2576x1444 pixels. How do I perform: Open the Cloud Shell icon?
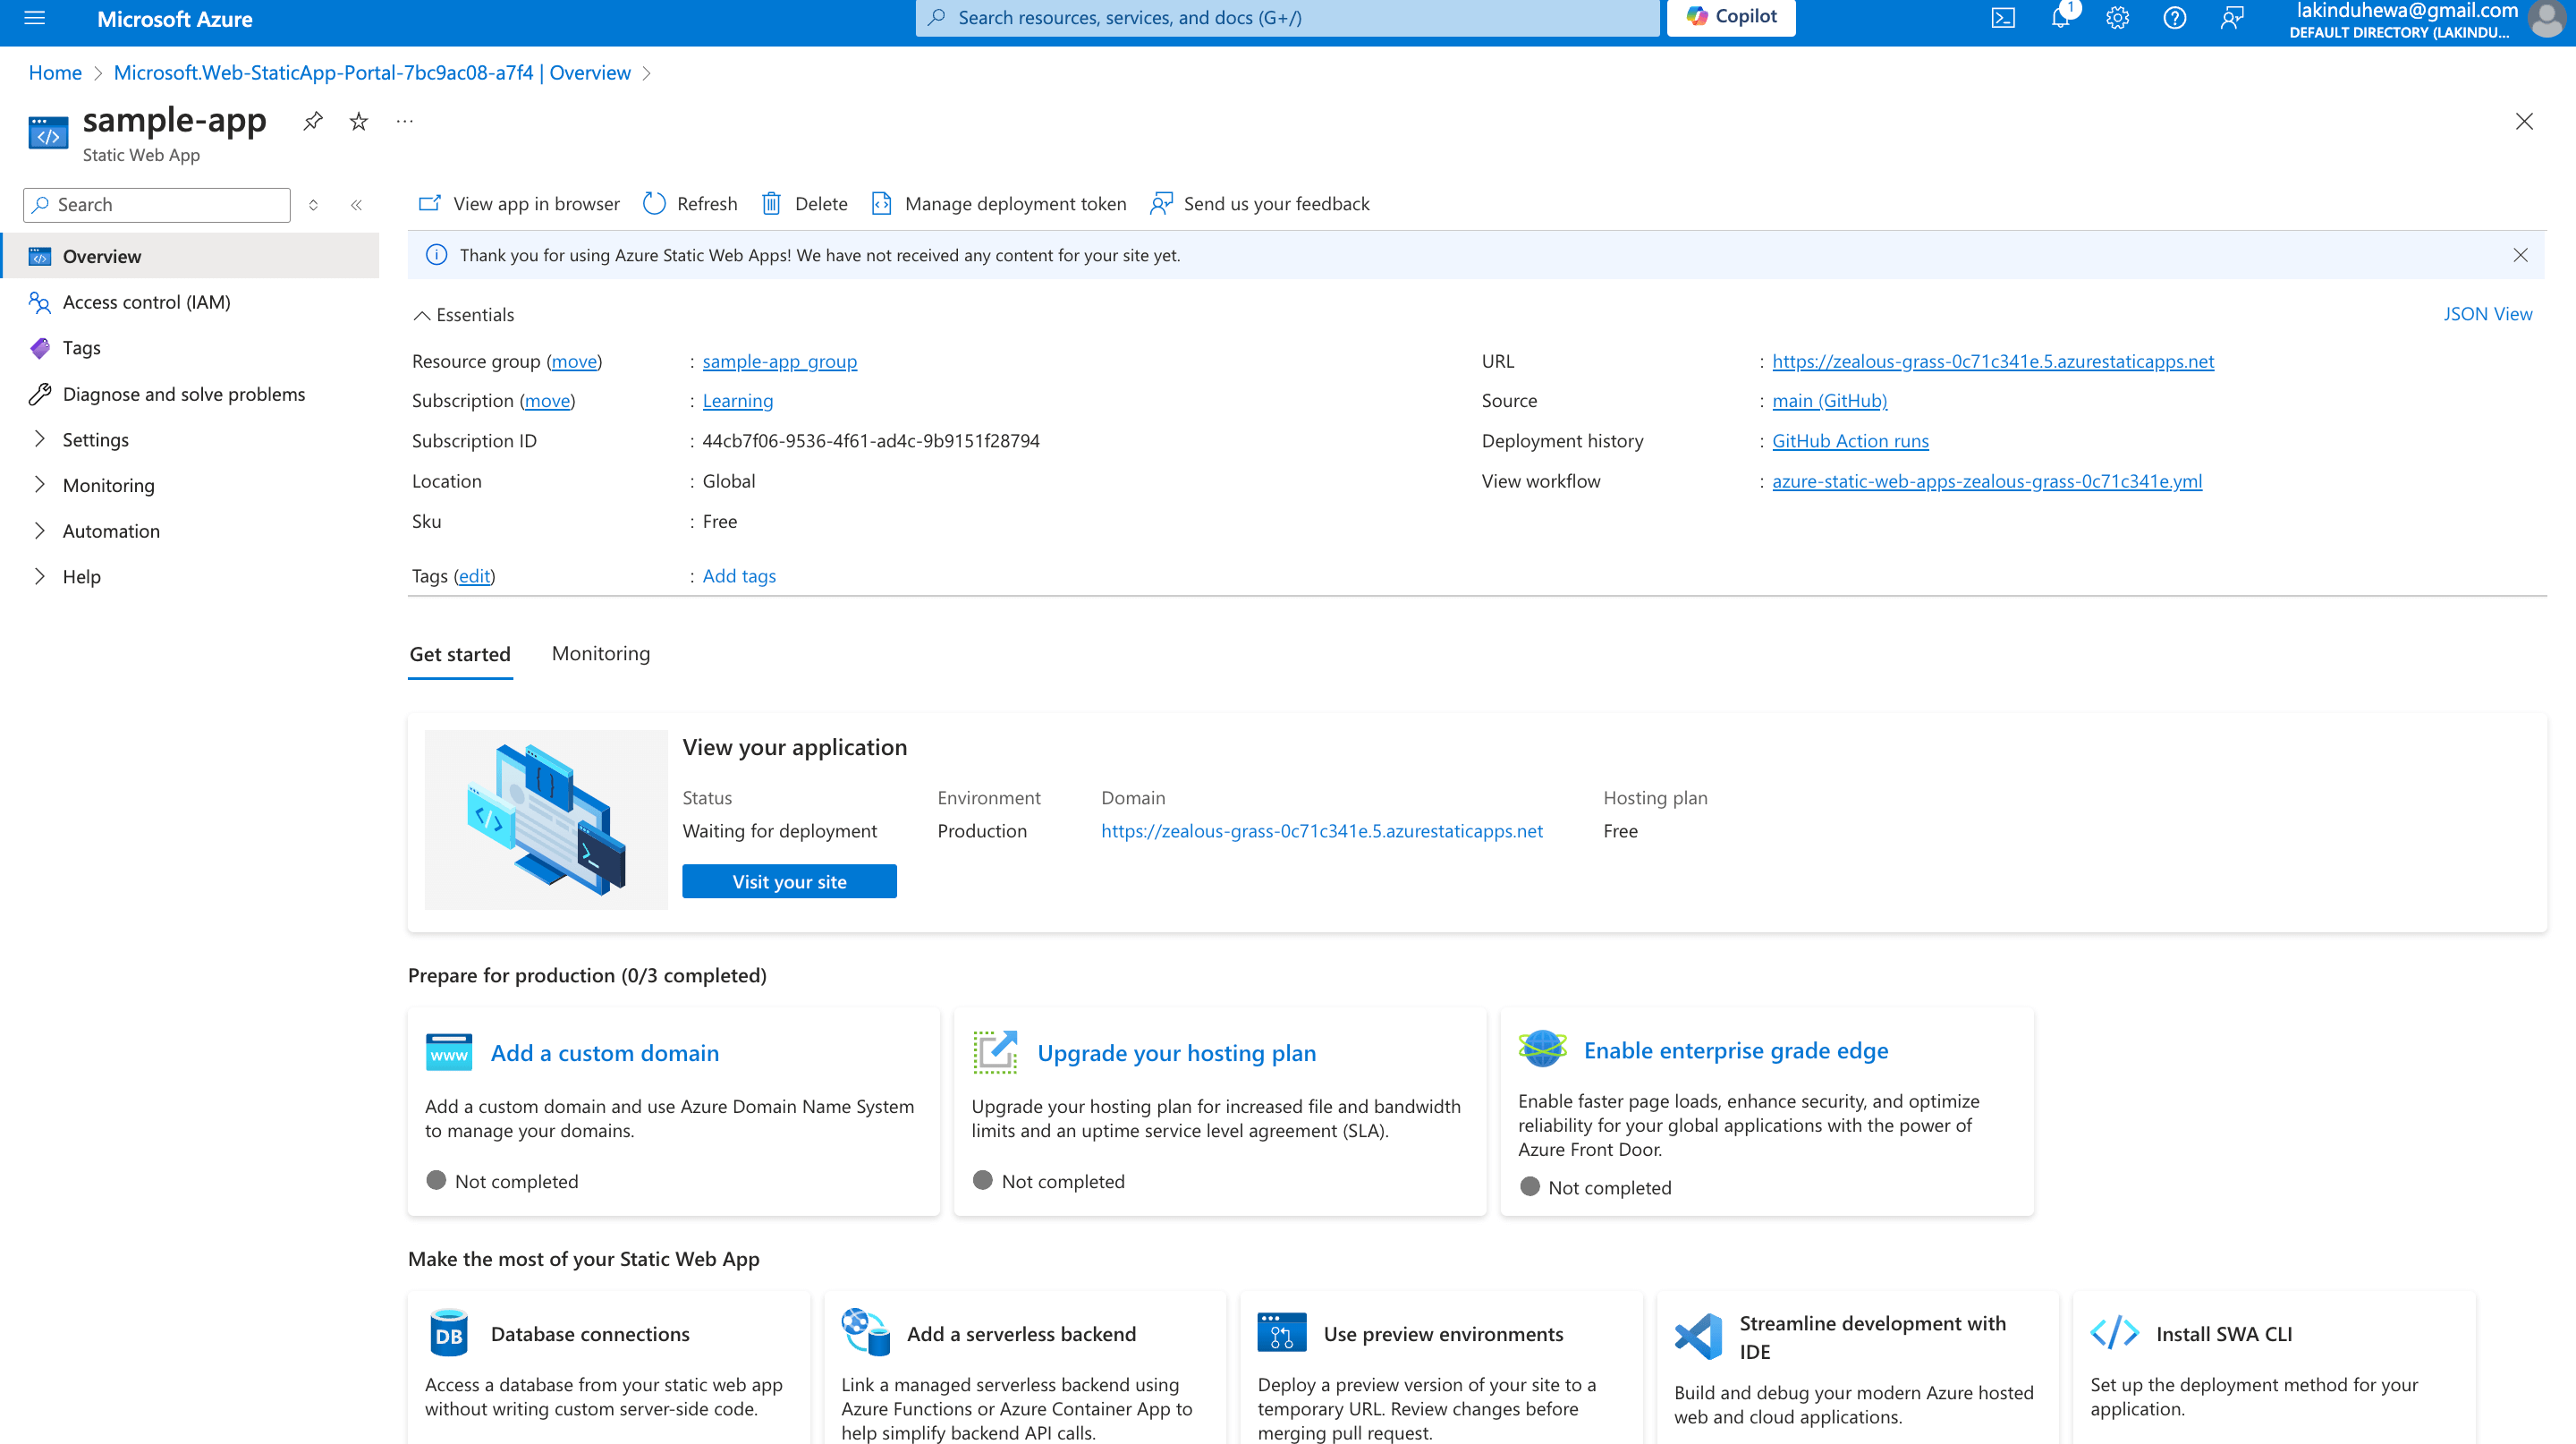[x=2003, y=18]
